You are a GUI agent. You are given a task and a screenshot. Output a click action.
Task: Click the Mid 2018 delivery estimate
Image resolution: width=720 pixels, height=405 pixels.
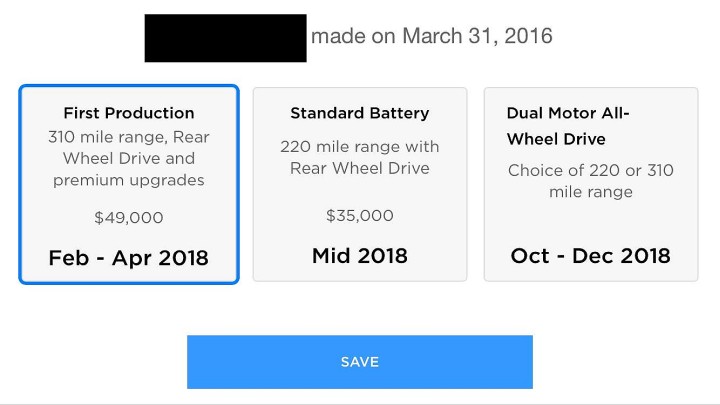[x=360, y=256]
